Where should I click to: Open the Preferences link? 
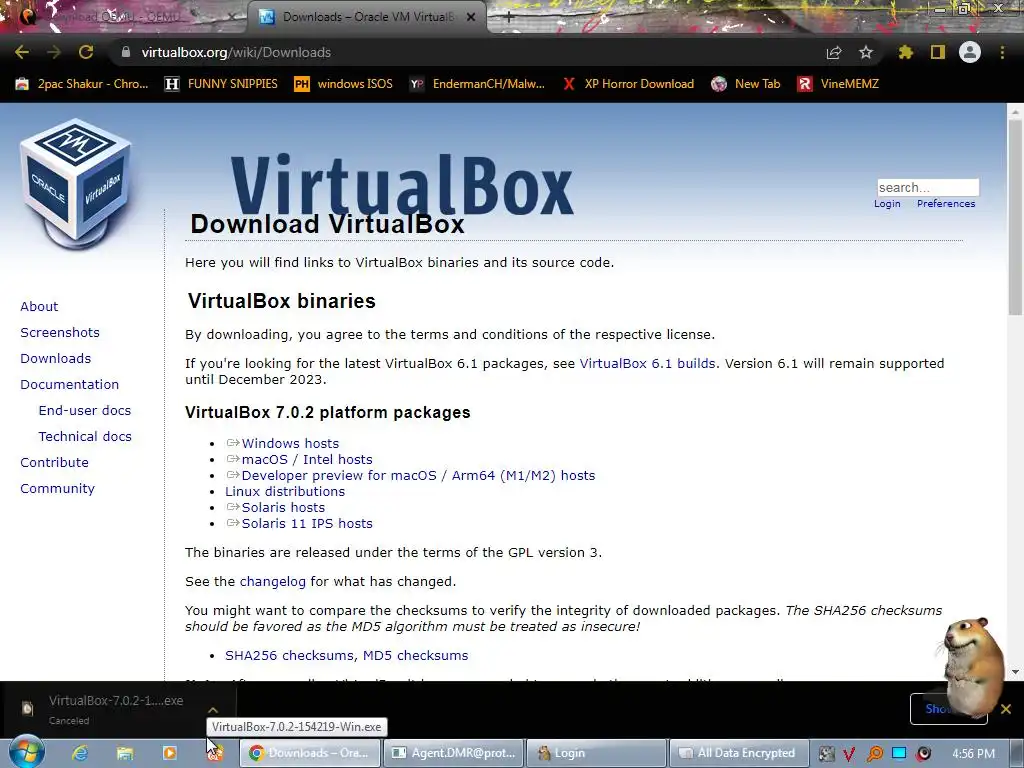(946, 204)
